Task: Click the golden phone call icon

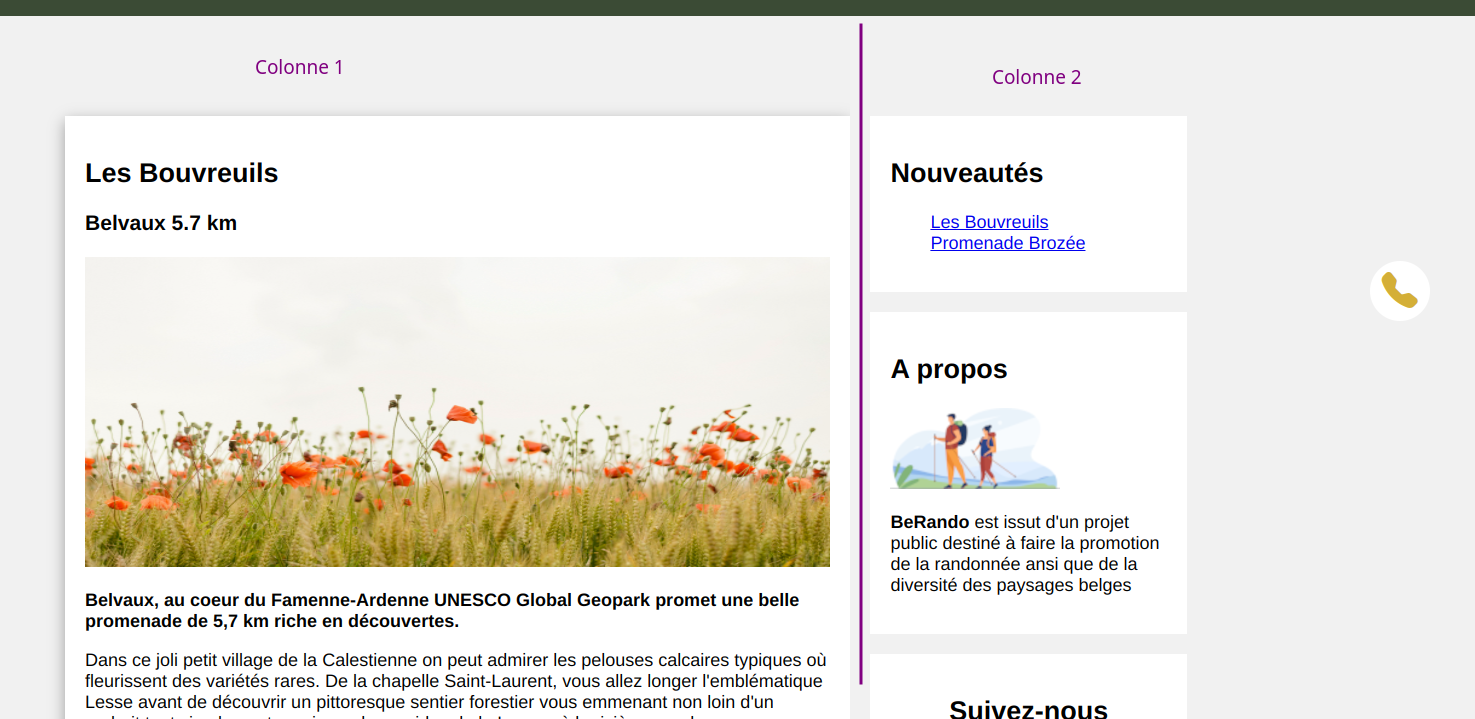Action: 1399,291
